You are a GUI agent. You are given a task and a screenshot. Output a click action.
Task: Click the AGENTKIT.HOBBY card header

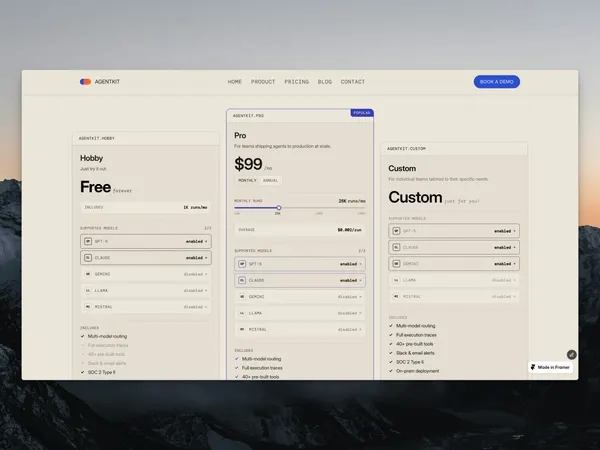pos(146,138)
